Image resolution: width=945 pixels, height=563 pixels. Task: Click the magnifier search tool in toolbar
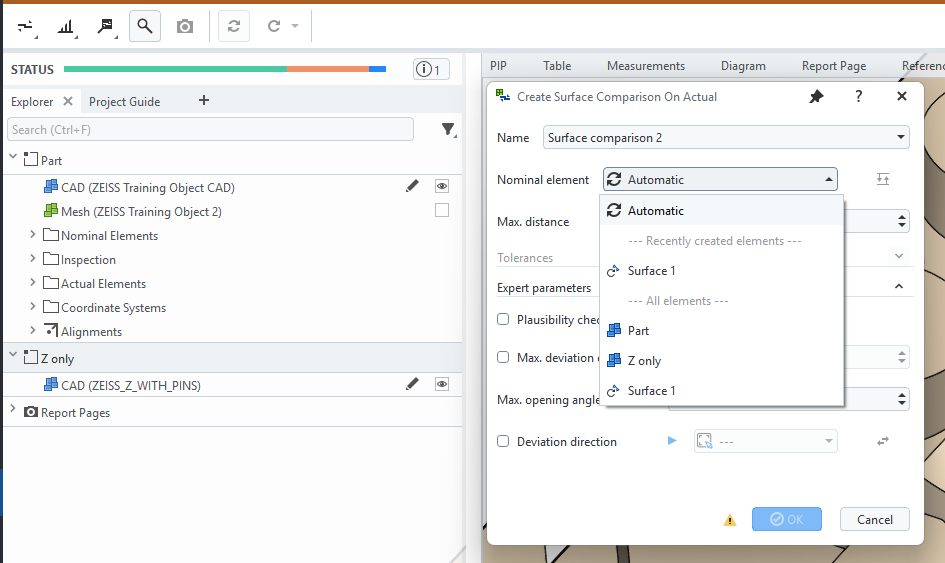pyautogui.click(x=145, y=26)
